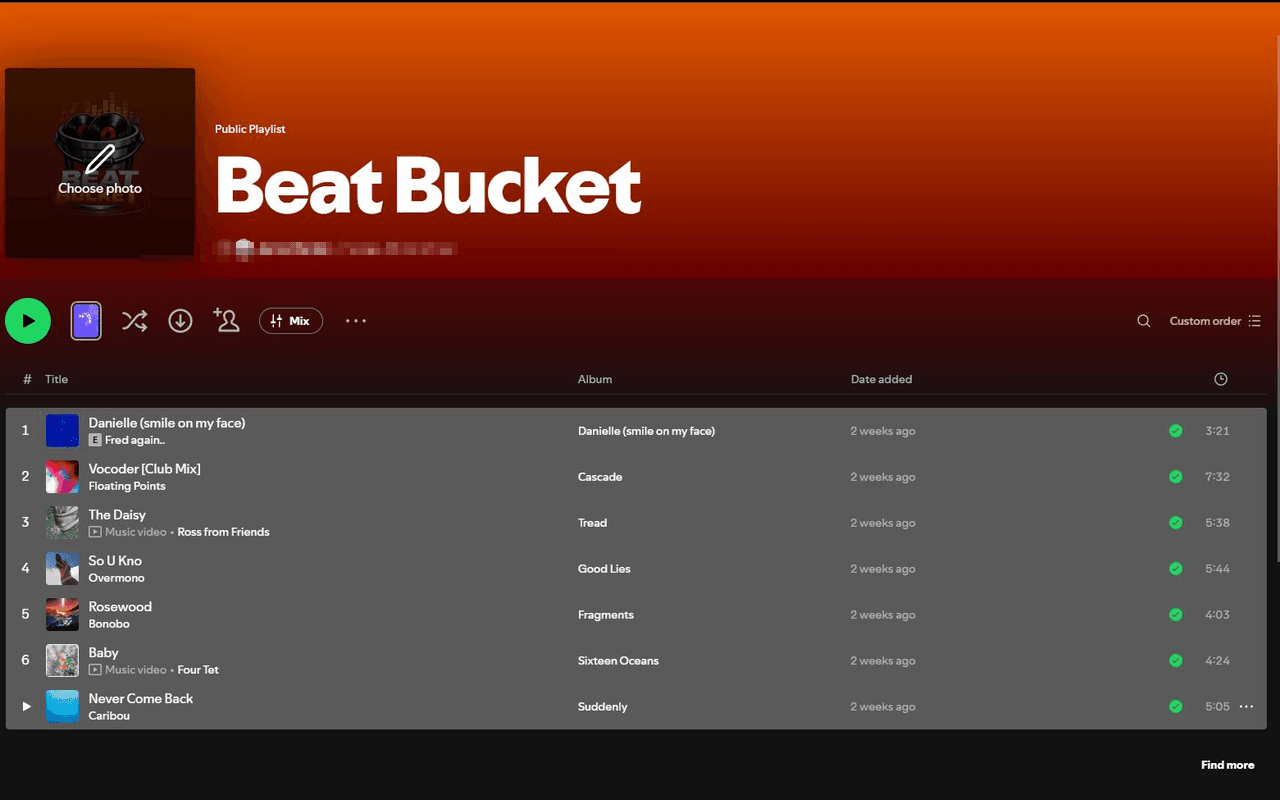
Task: Open the Suddenly album link
Action: (603, 707)
